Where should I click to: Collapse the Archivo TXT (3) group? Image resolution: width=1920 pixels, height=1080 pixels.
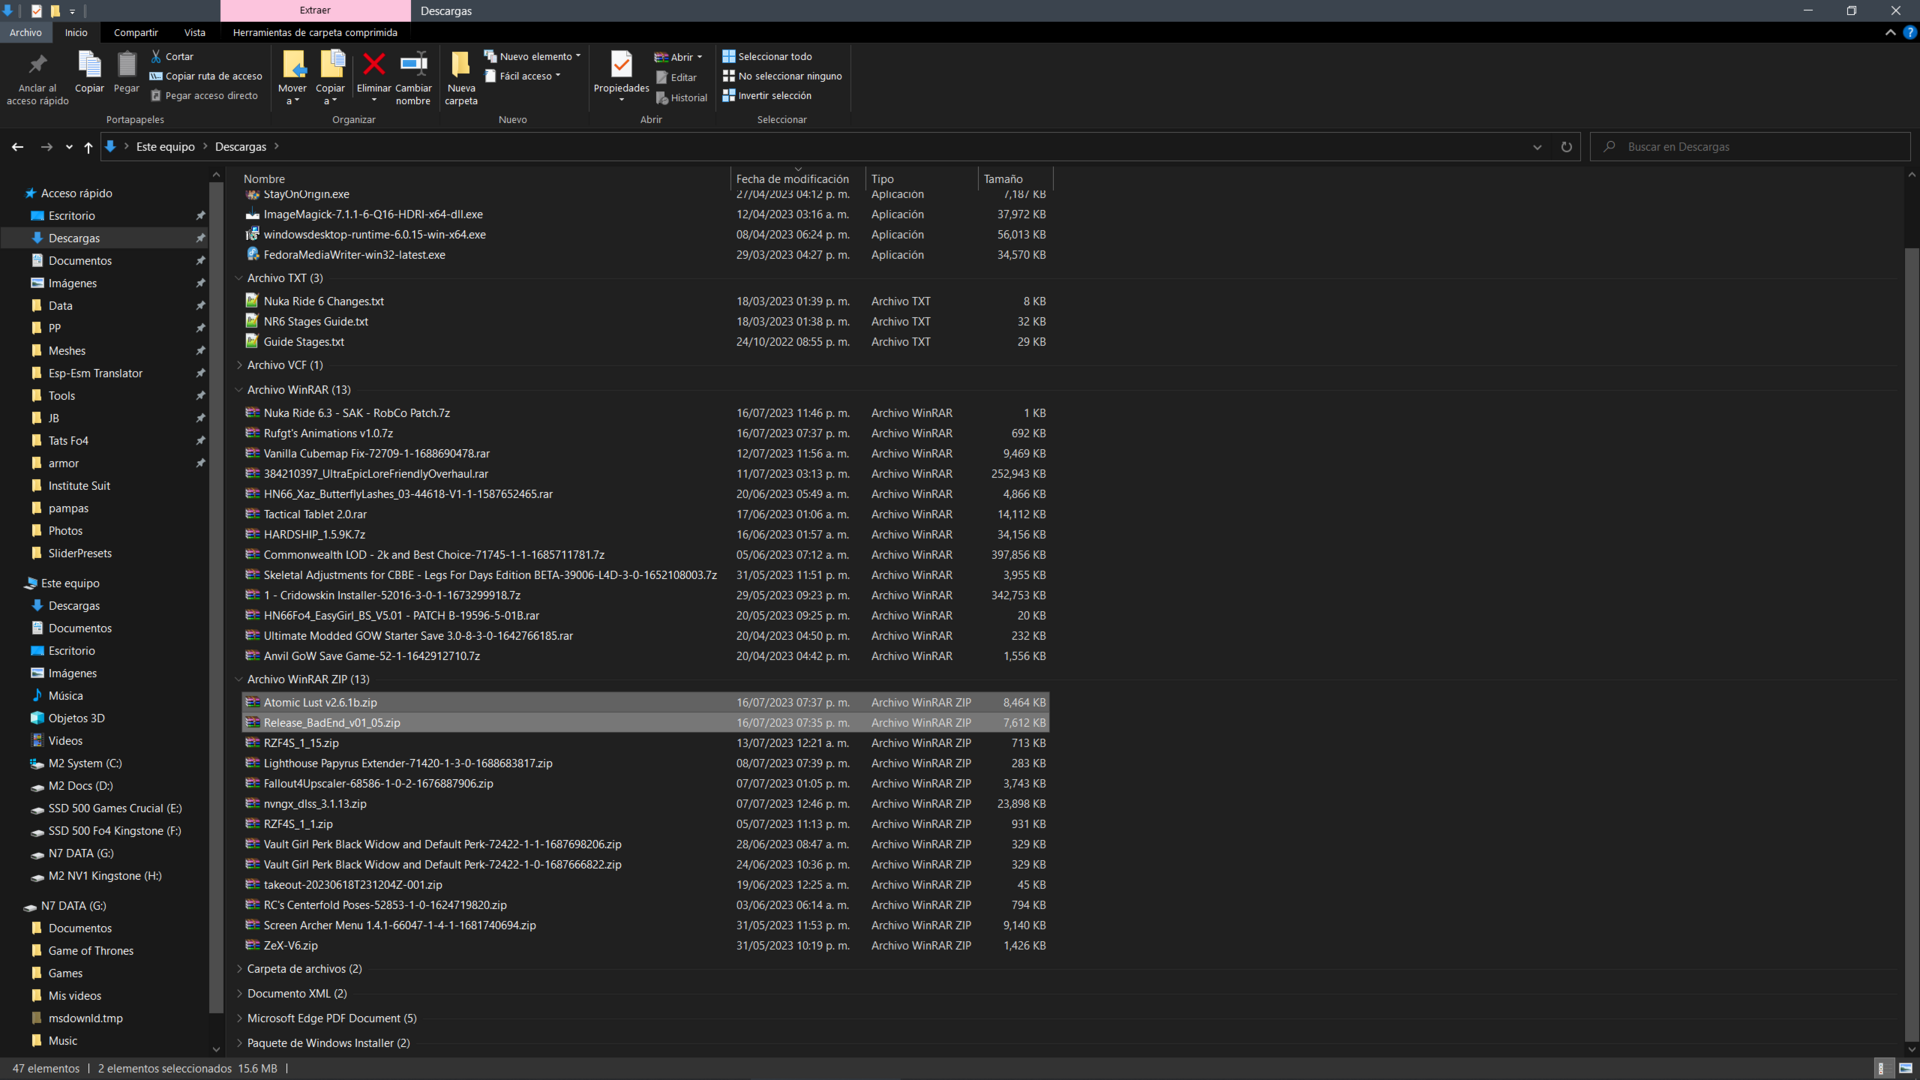(239, 278)
